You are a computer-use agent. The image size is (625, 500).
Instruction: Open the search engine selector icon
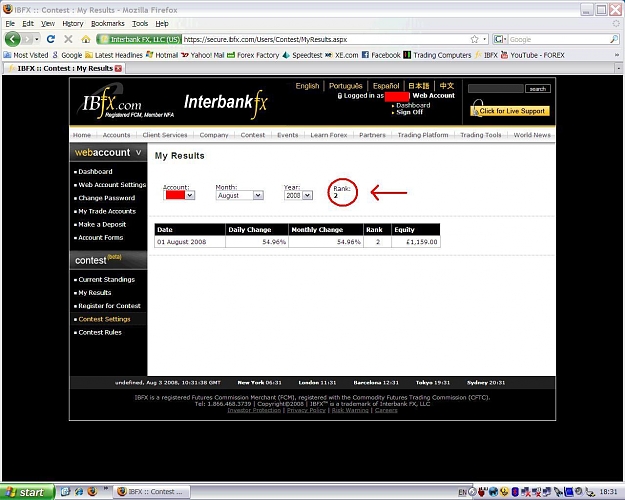(500, 39)
